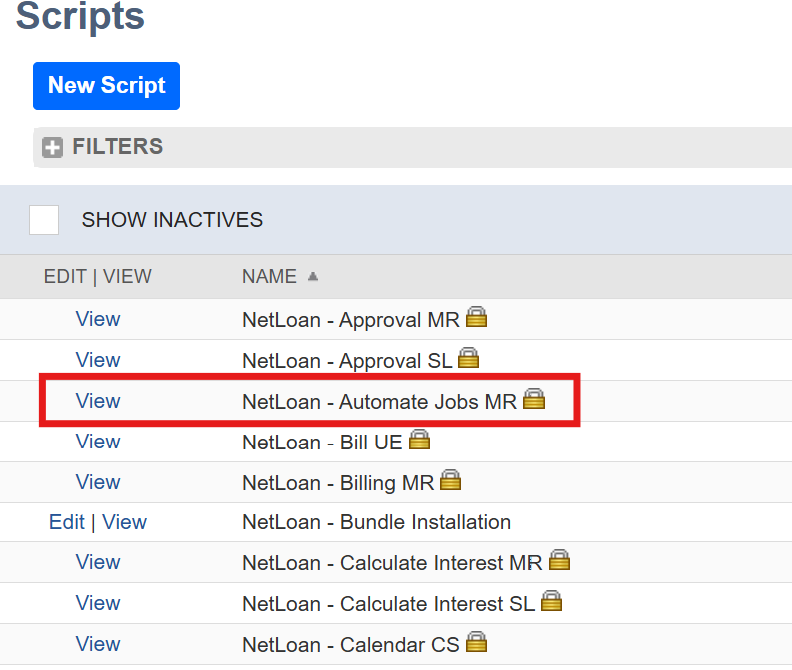Click lock icon next to NetLoan - Approval MR
The height and width of the screenshot is (670, 792).
coord(476,319)
